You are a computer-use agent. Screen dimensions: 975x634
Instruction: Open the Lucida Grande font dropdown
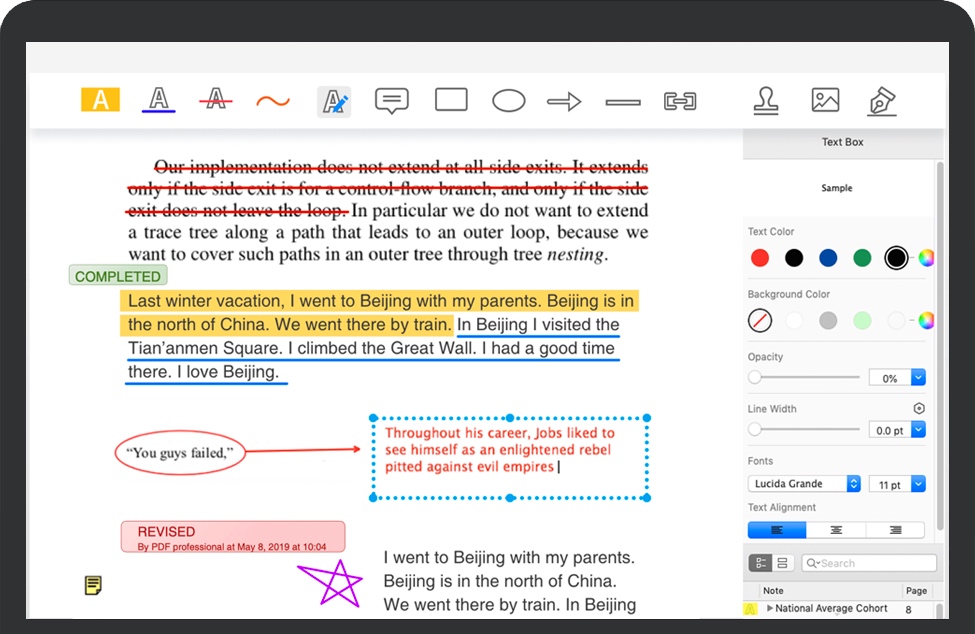pyautogui.click(x=803, y=483)
